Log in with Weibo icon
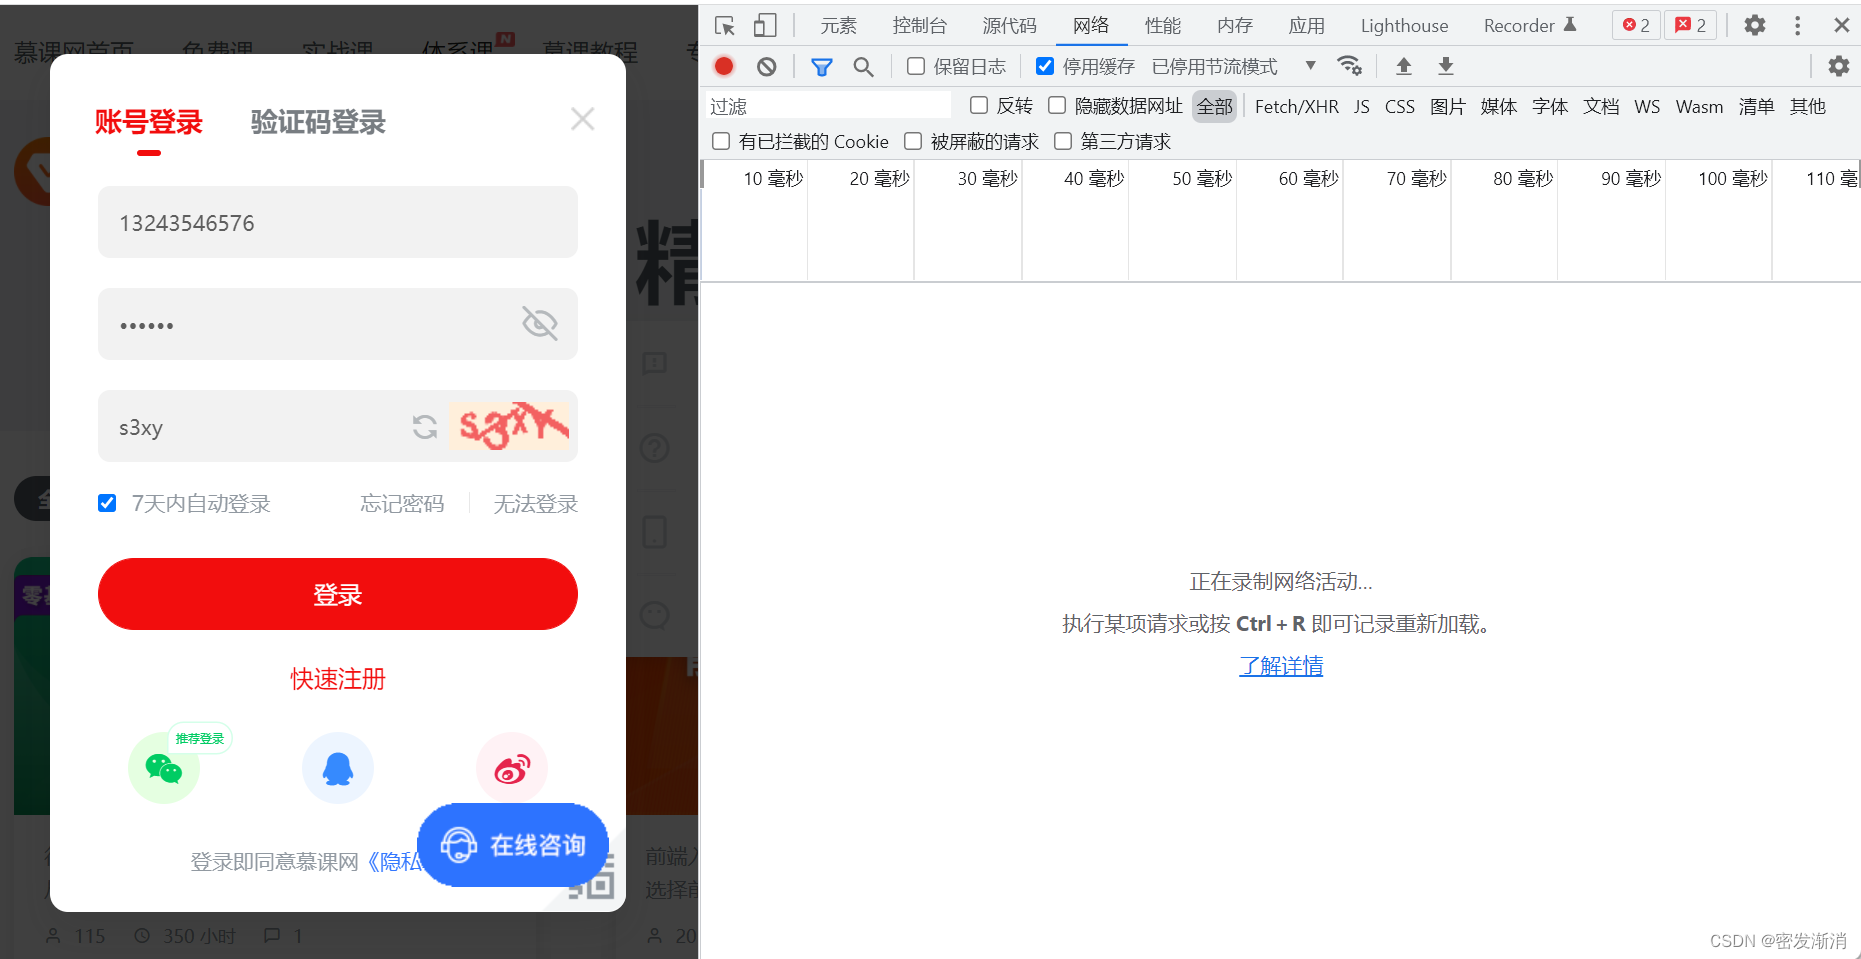This screenshot has width=1861, height=959. click(512, 768)
